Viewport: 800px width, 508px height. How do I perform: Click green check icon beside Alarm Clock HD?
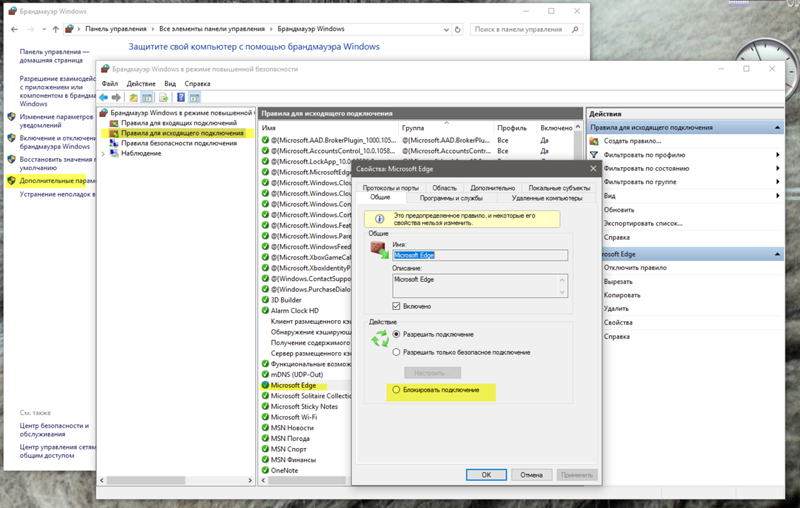(x=265, y=311)
